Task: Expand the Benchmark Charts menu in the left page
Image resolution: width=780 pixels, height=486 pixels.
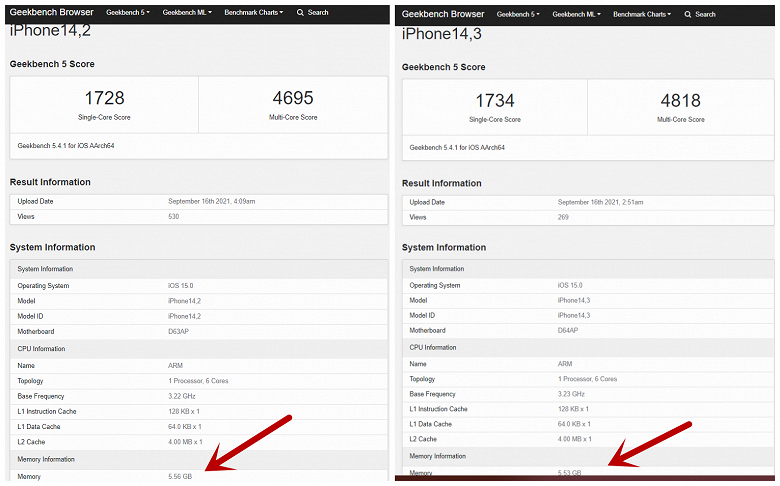Action: click(x=253, y=12)
